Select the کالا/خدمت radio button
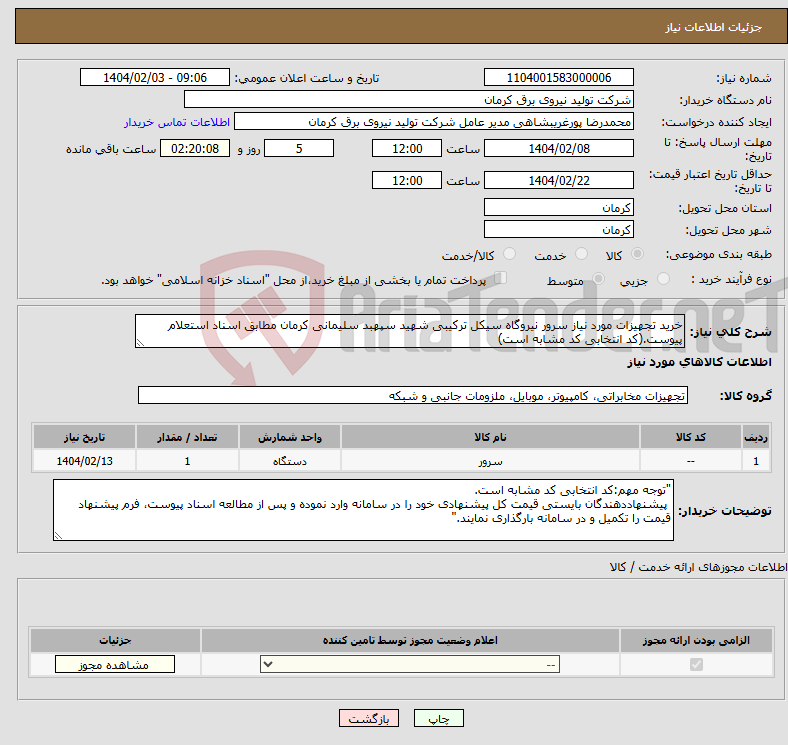Image resolution: width=788 pixels, height=745 pixels. click(509, 254)
